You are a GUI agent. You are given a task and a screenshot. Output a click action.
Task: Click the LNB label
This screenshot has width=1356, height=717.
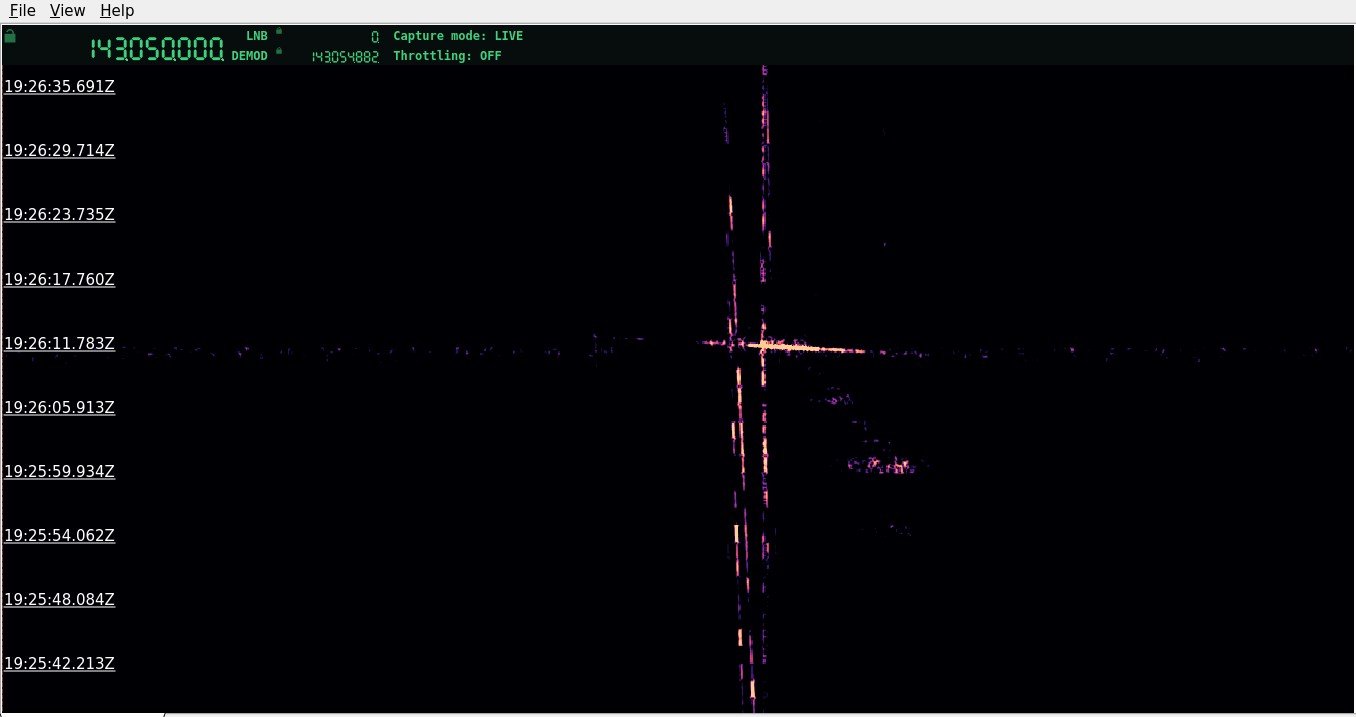tap(257, 36)
